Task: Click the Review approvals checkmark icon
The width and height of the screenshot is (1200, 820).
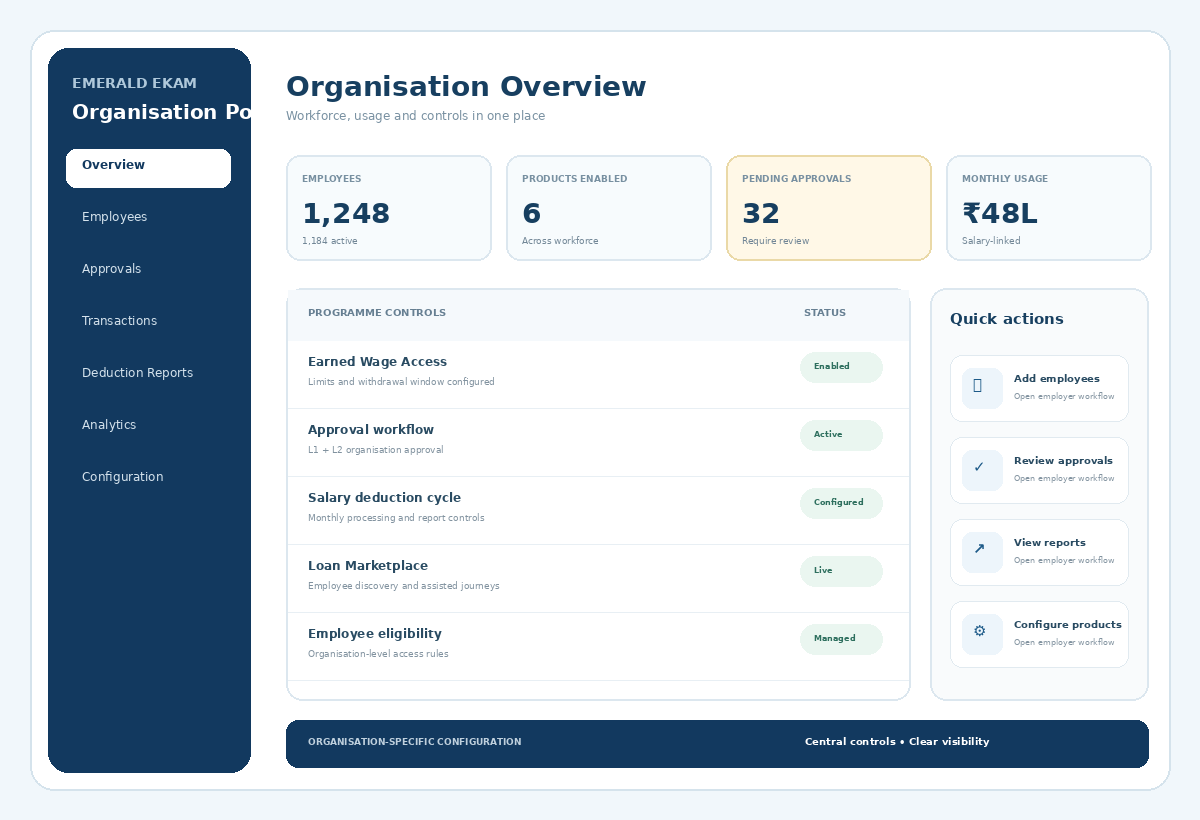Action: point(982,470)
